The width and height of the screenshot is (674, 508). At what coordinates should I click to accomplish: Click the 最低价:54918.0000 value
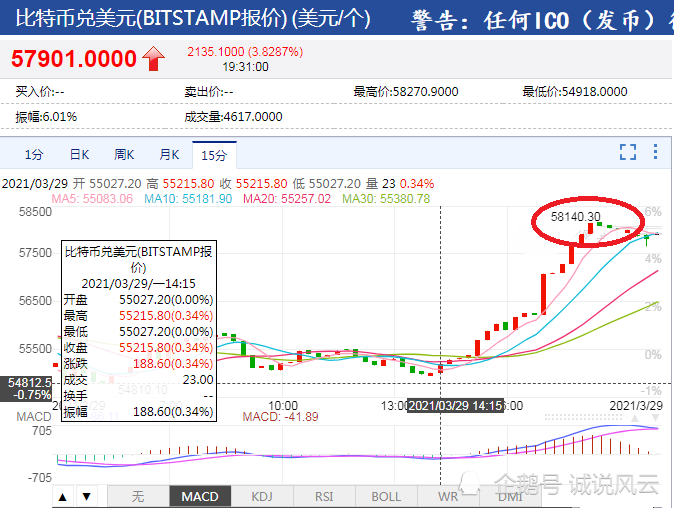575,92
